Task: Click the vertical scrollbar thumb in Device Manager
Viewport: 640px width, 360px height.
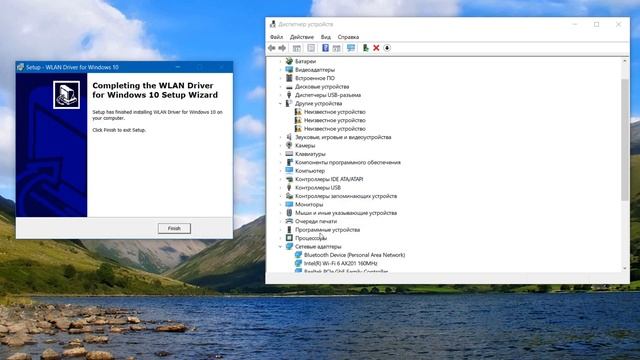Action: (624, 140)
